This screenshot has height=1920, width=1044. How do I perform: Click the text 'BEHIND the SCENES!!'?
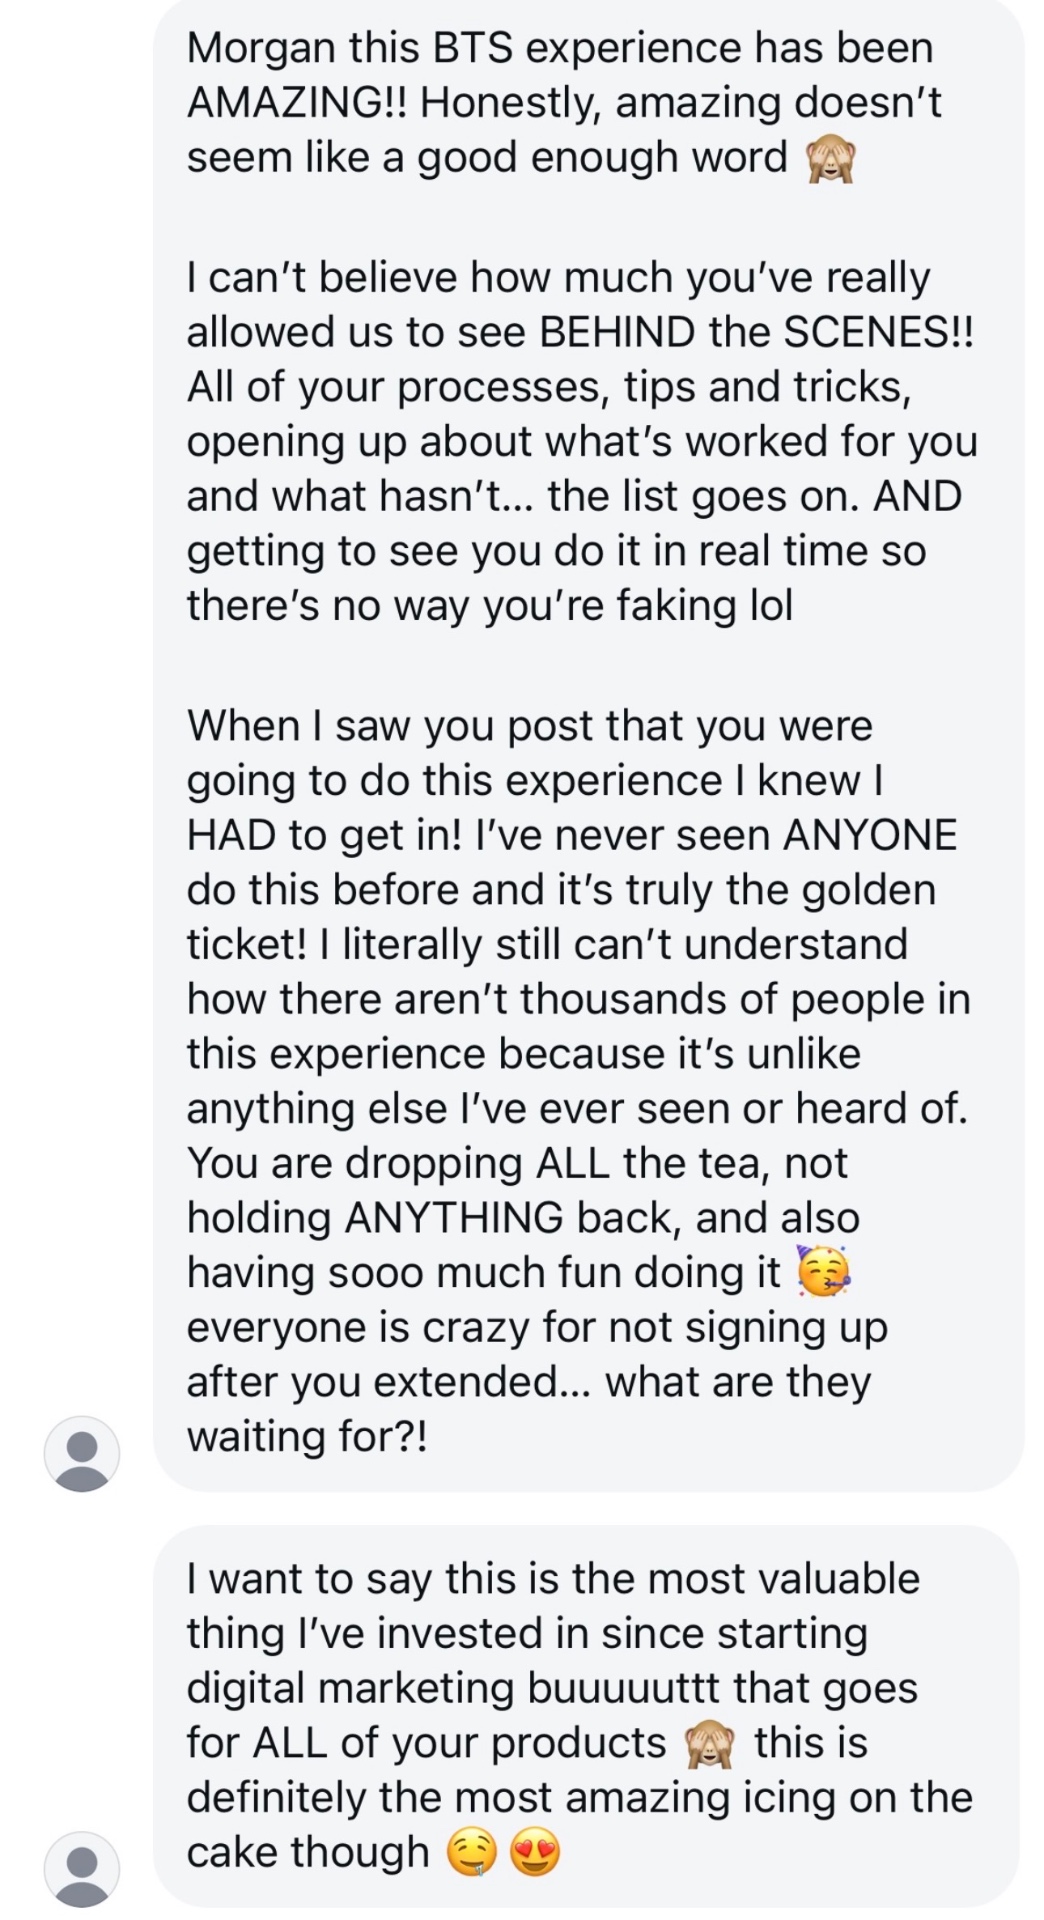756,332
